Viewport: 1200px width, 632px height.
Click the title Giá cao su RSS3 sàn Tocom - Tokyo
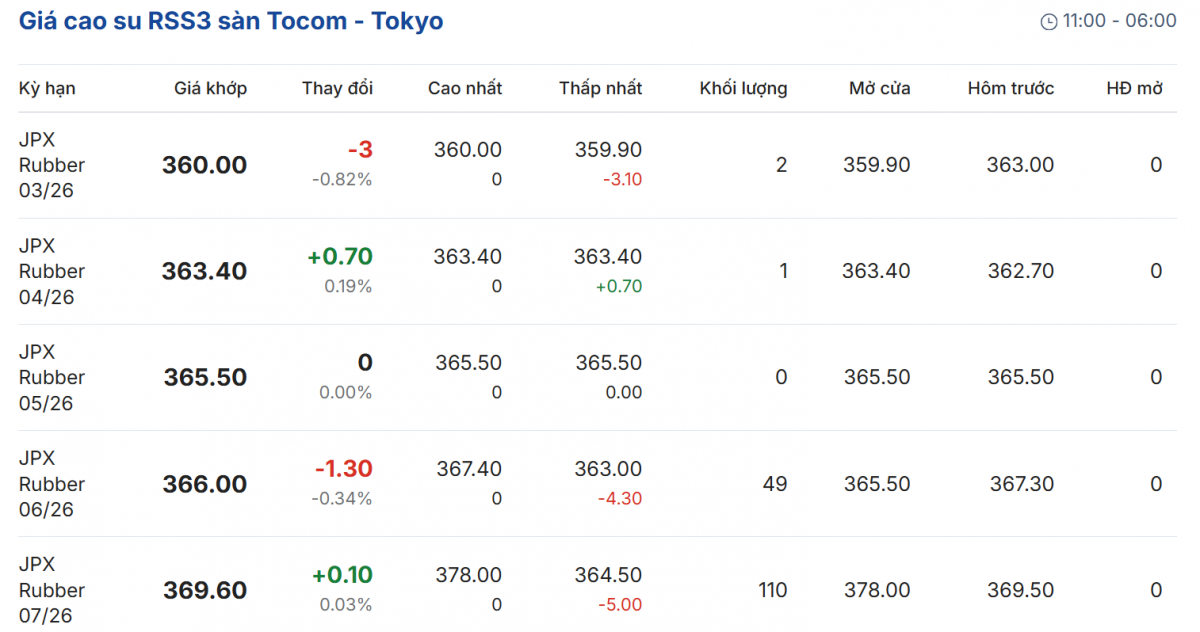pyautogui.click(x=231, y=21)
